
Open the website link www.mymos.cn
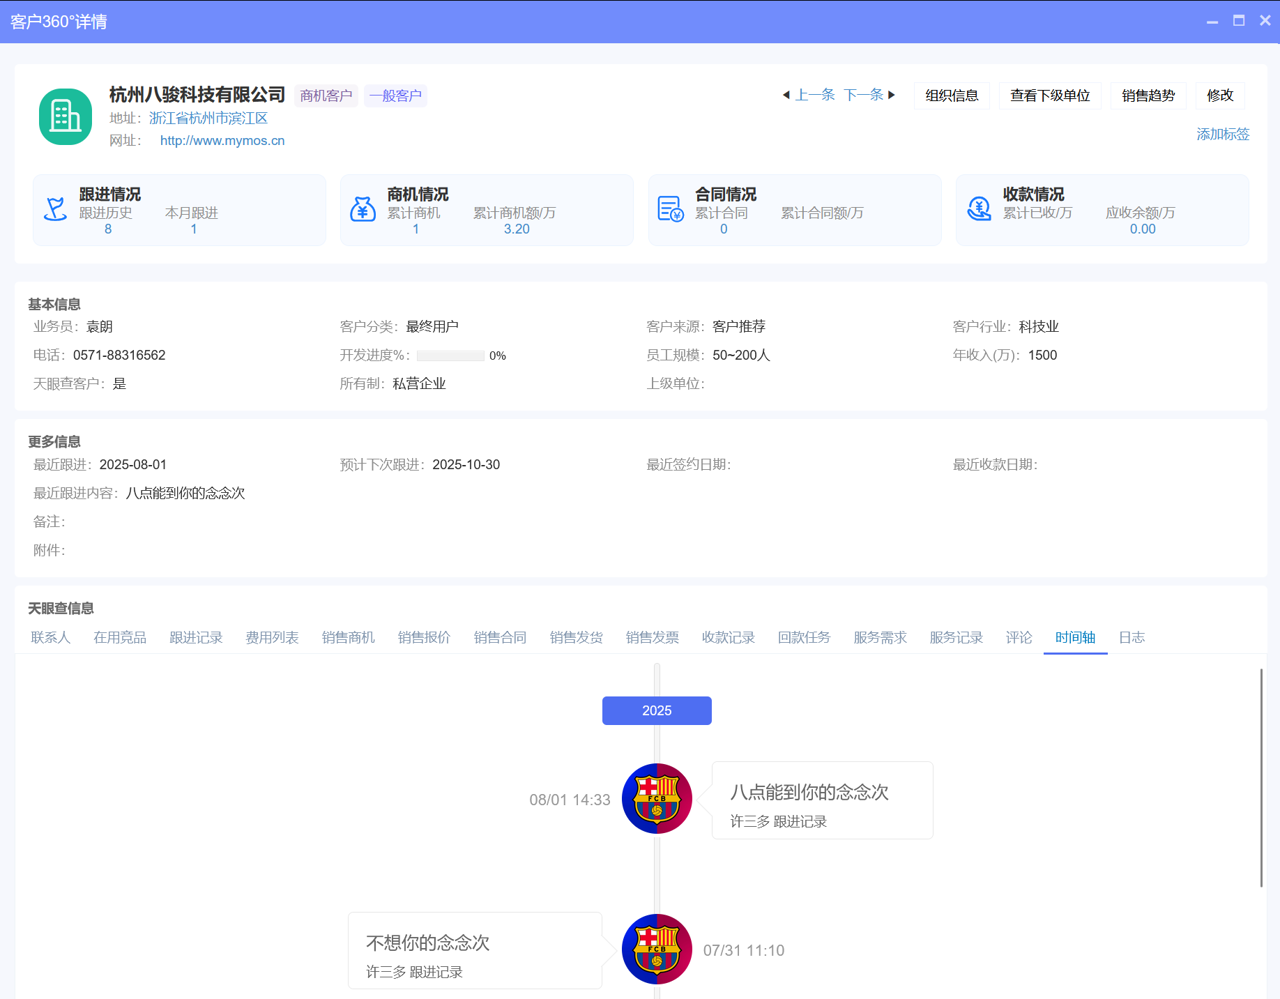(221, 140)
